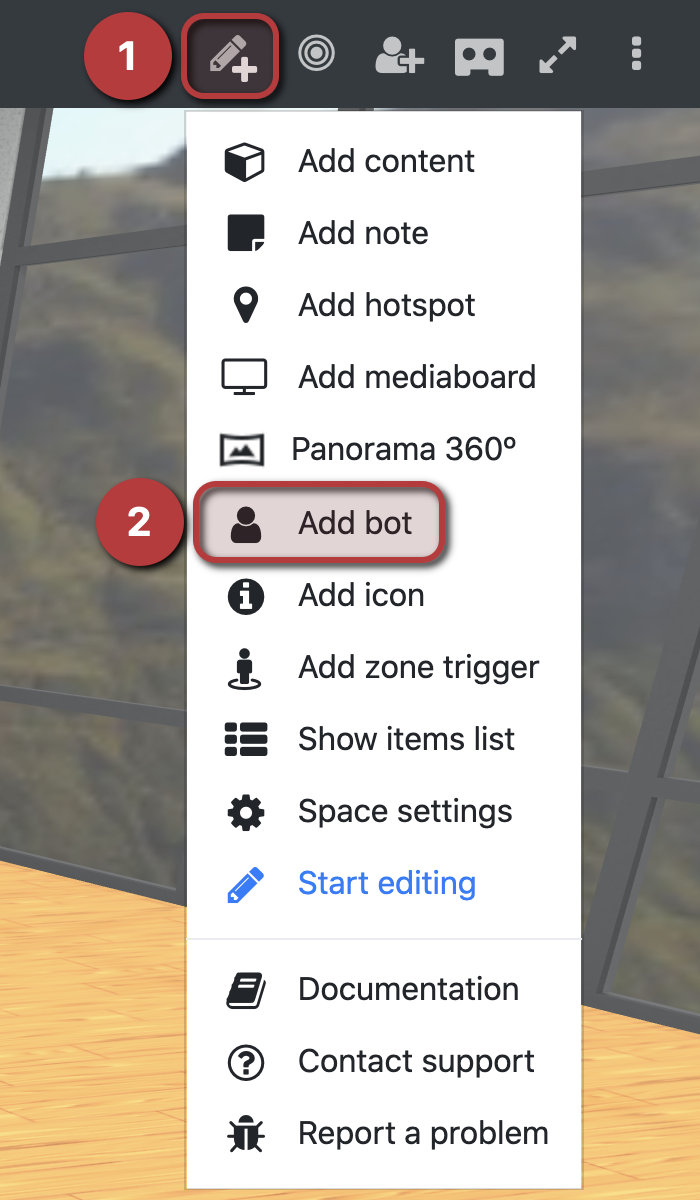Image resolution: width=700 pixels, height=1200 pixels.
Task: Choose Add note menu entry
Action: point(384,233)
